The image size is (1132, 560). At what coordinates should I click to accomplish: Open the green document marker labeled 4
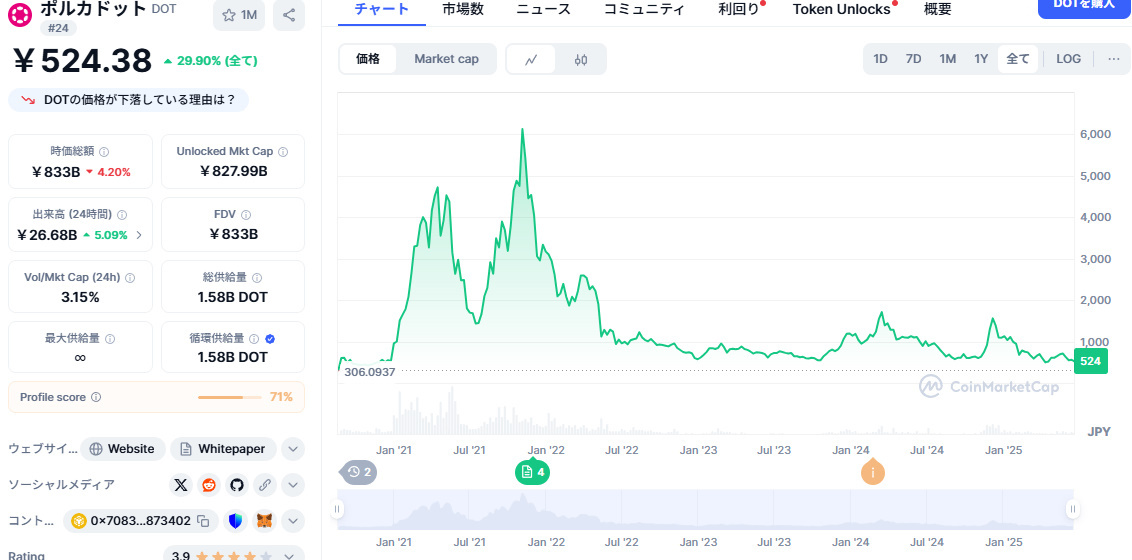tap(533, 473)
